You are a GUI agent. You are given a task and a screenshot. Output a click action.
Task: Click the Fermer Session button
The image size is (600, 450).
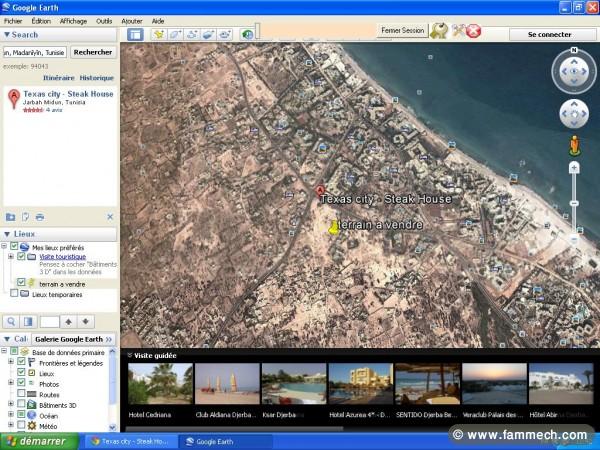(403, 30)
